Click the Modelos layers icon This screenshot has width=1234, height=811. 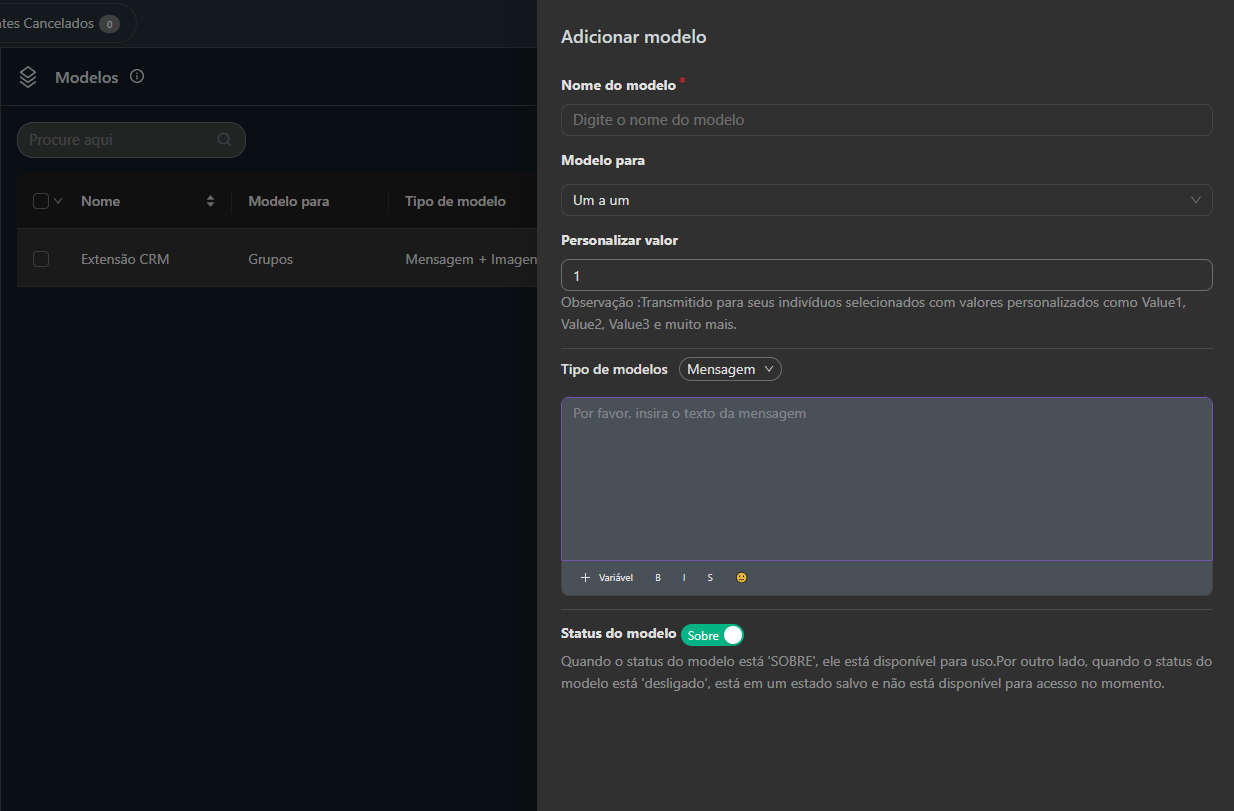(x=28, y=77)
